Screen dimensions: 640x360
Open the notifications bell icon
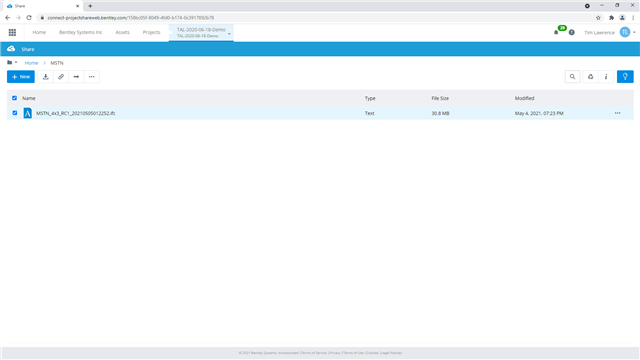tap(556, 32)
